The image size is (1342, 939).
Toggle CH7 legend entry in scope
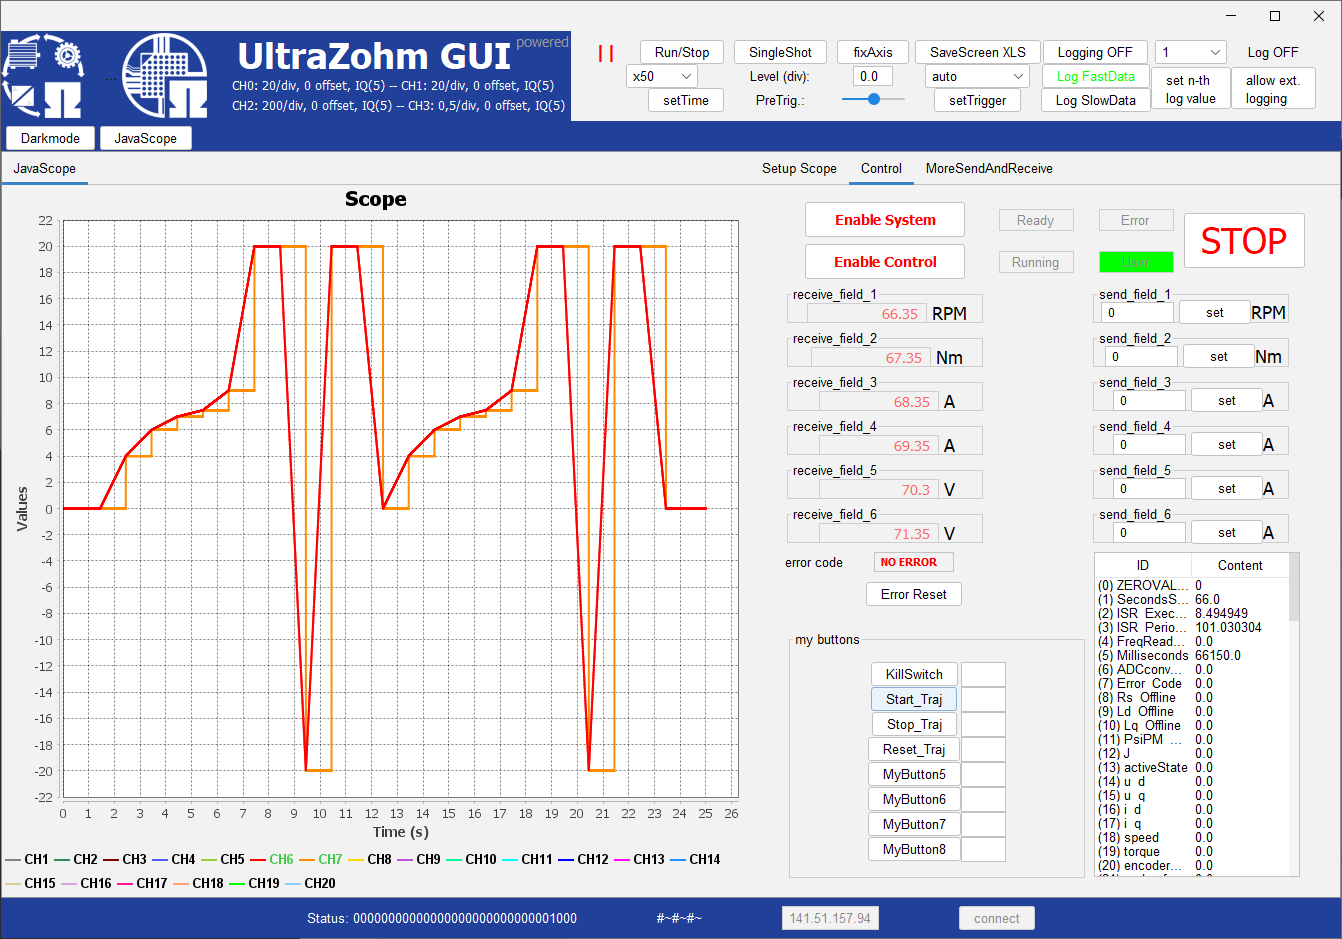tap(320, 859)
